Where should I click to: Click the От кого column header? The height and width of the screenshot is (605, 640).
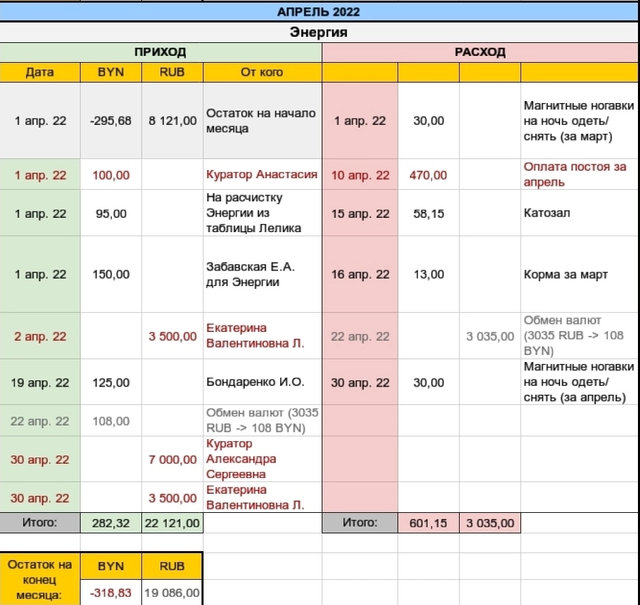coord(262,72)
